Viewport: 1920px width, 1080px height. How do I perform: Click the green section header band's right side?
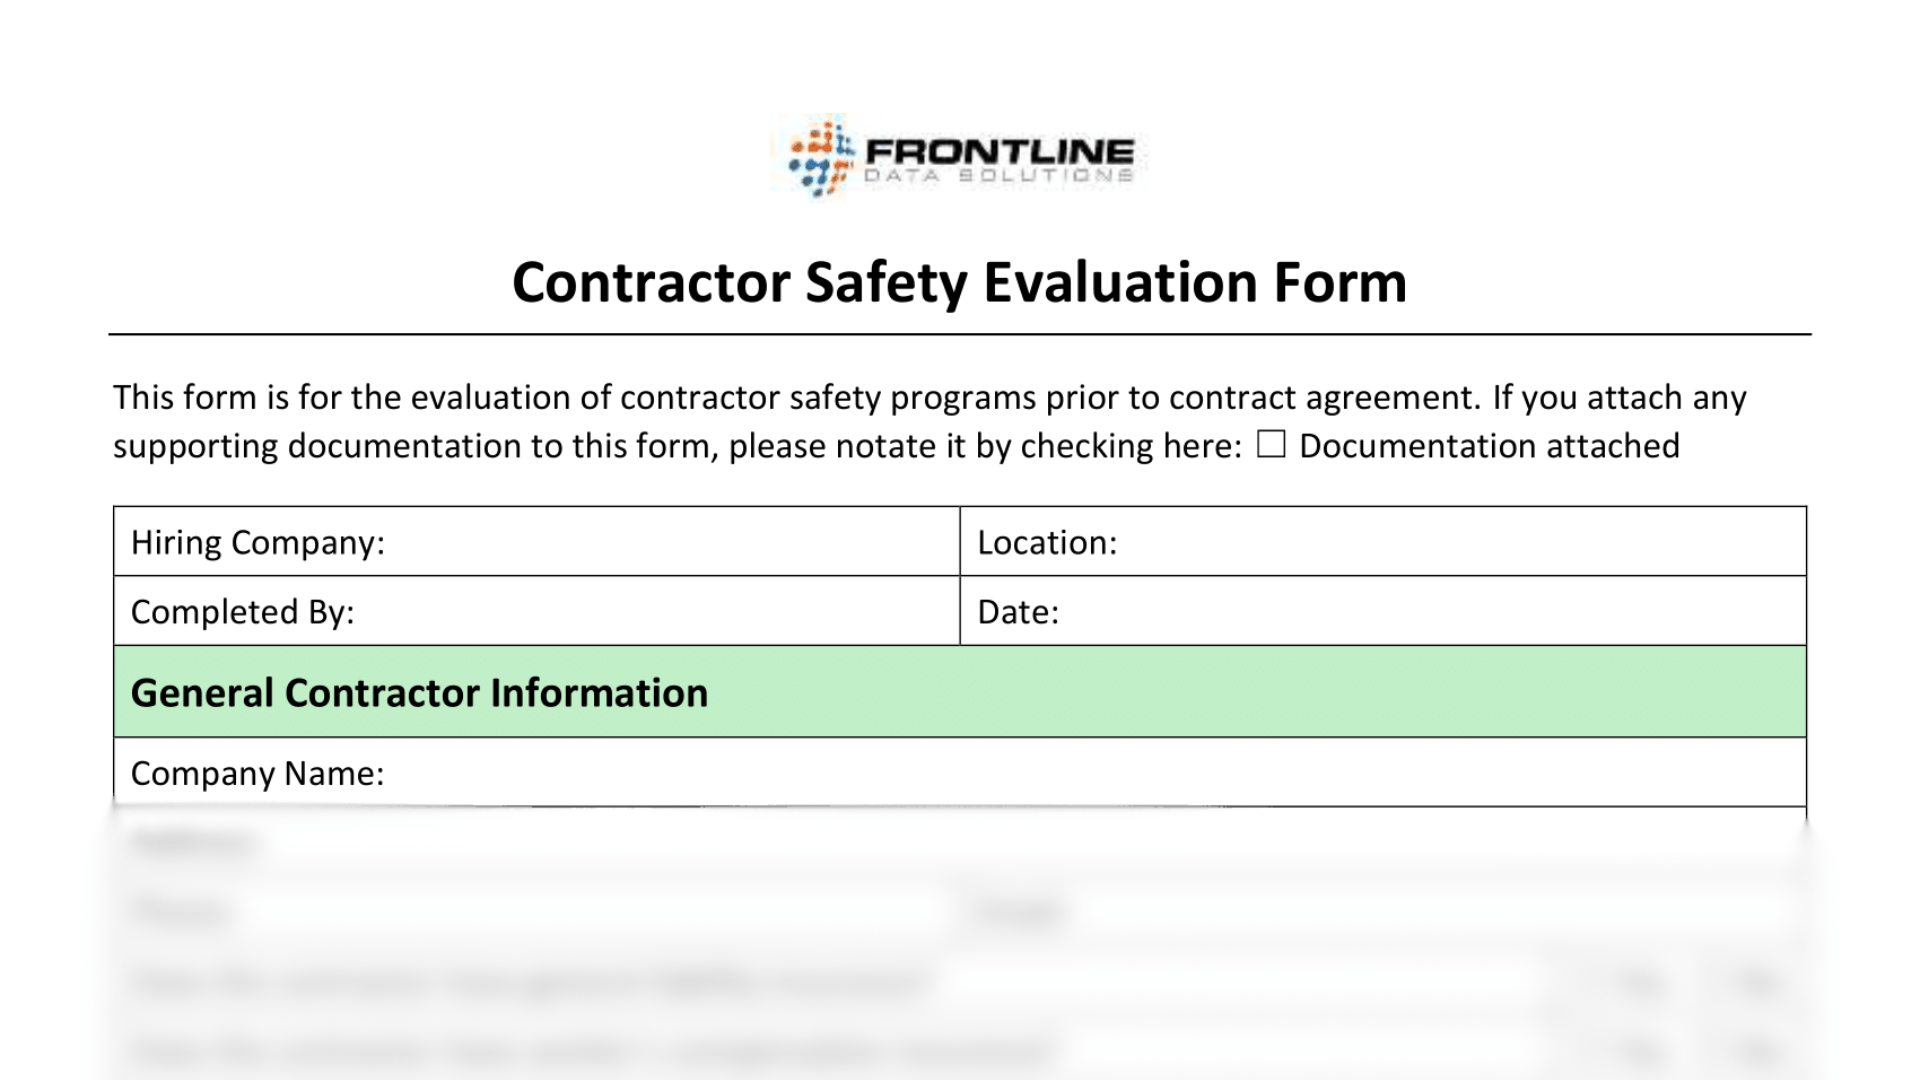click(1600, 693)
